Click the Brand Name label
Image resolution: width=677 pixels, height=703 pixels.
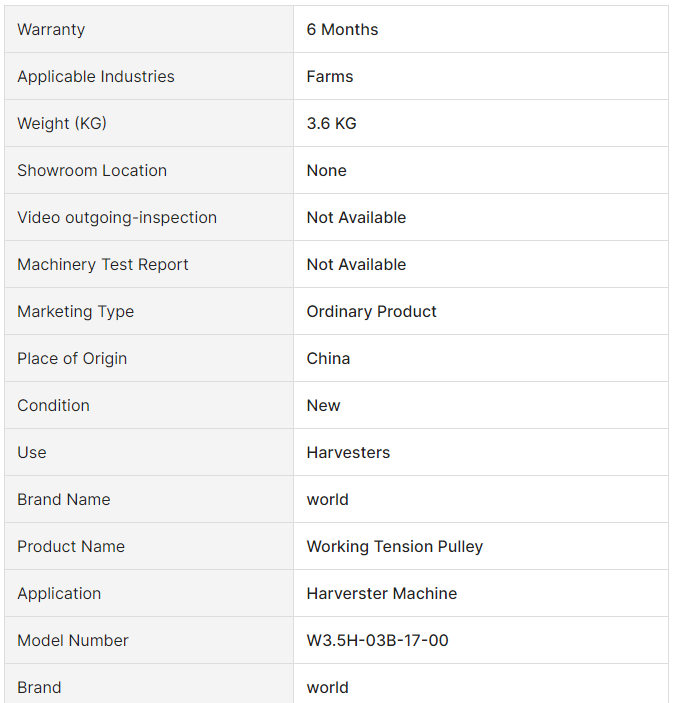click(64, 500)
